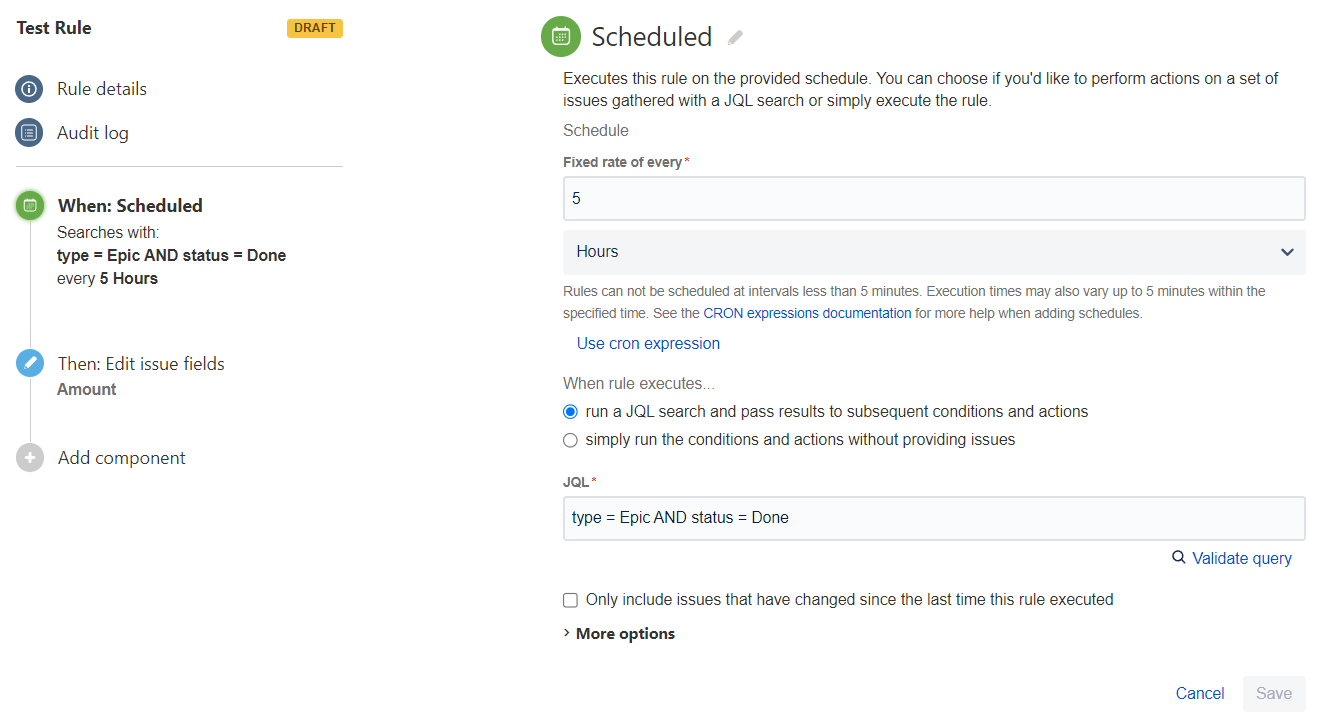Select the green Scheduled trigger clock icon
Image resolution: width=1325 pixels, height=727 pixels.
(x=29, y=205)
